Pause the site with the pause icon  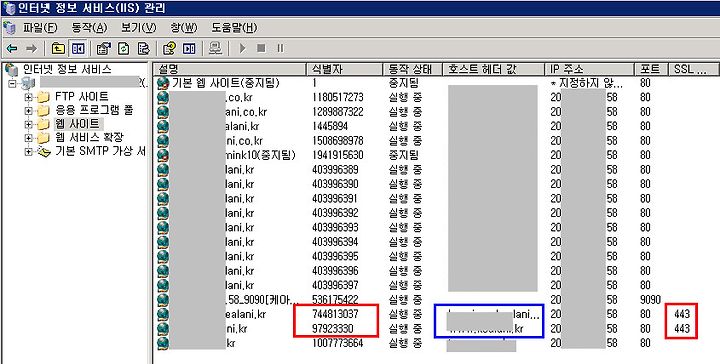click(280, 48)
